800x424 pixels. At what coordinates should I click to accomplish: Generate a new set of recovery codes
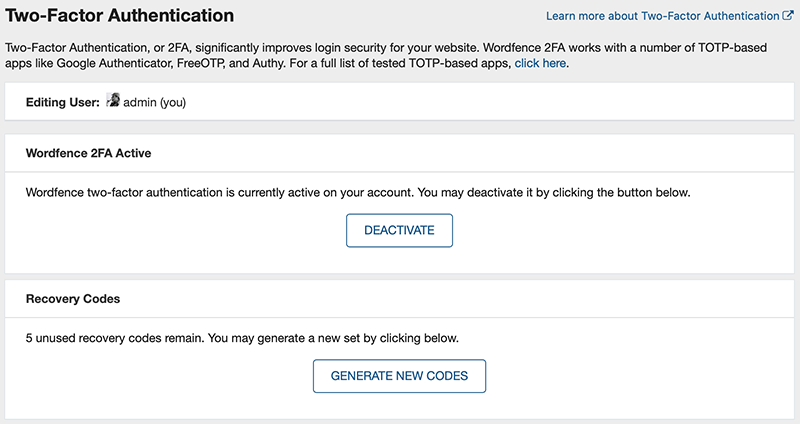399,376
